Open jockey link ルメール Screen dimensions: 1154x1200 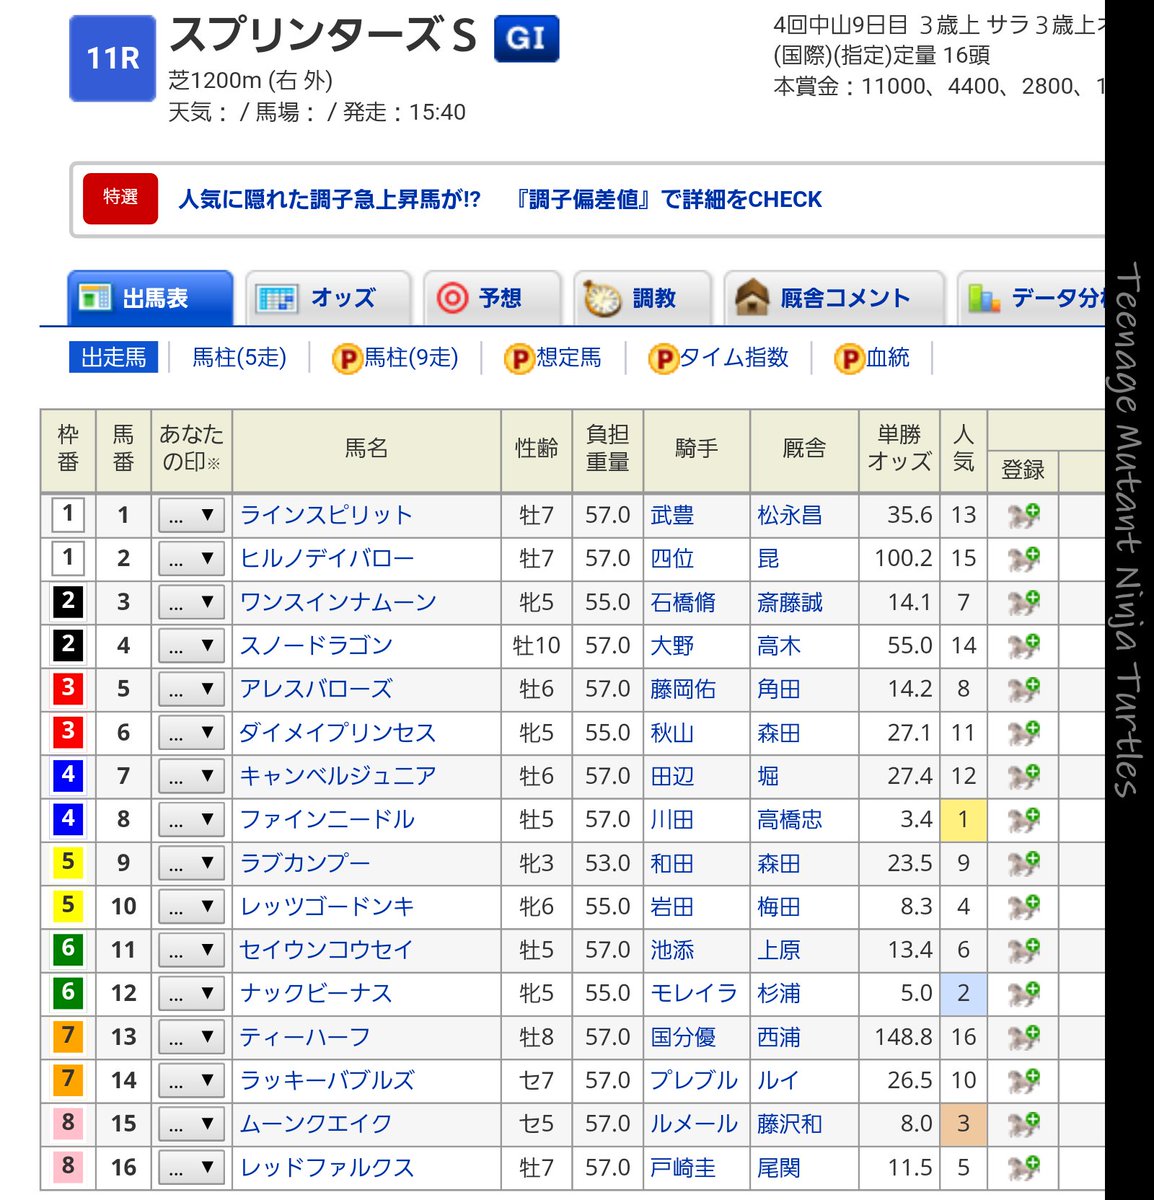coord(694,1125)
